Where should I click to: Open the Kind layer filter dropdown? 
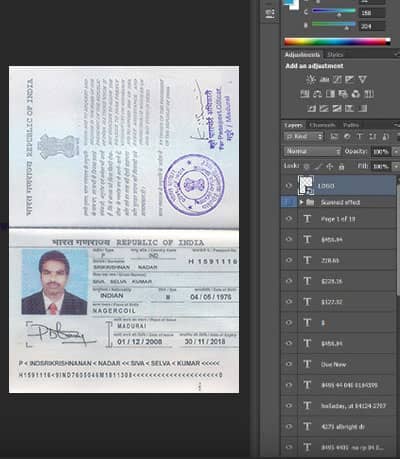(x=304, y=137)
